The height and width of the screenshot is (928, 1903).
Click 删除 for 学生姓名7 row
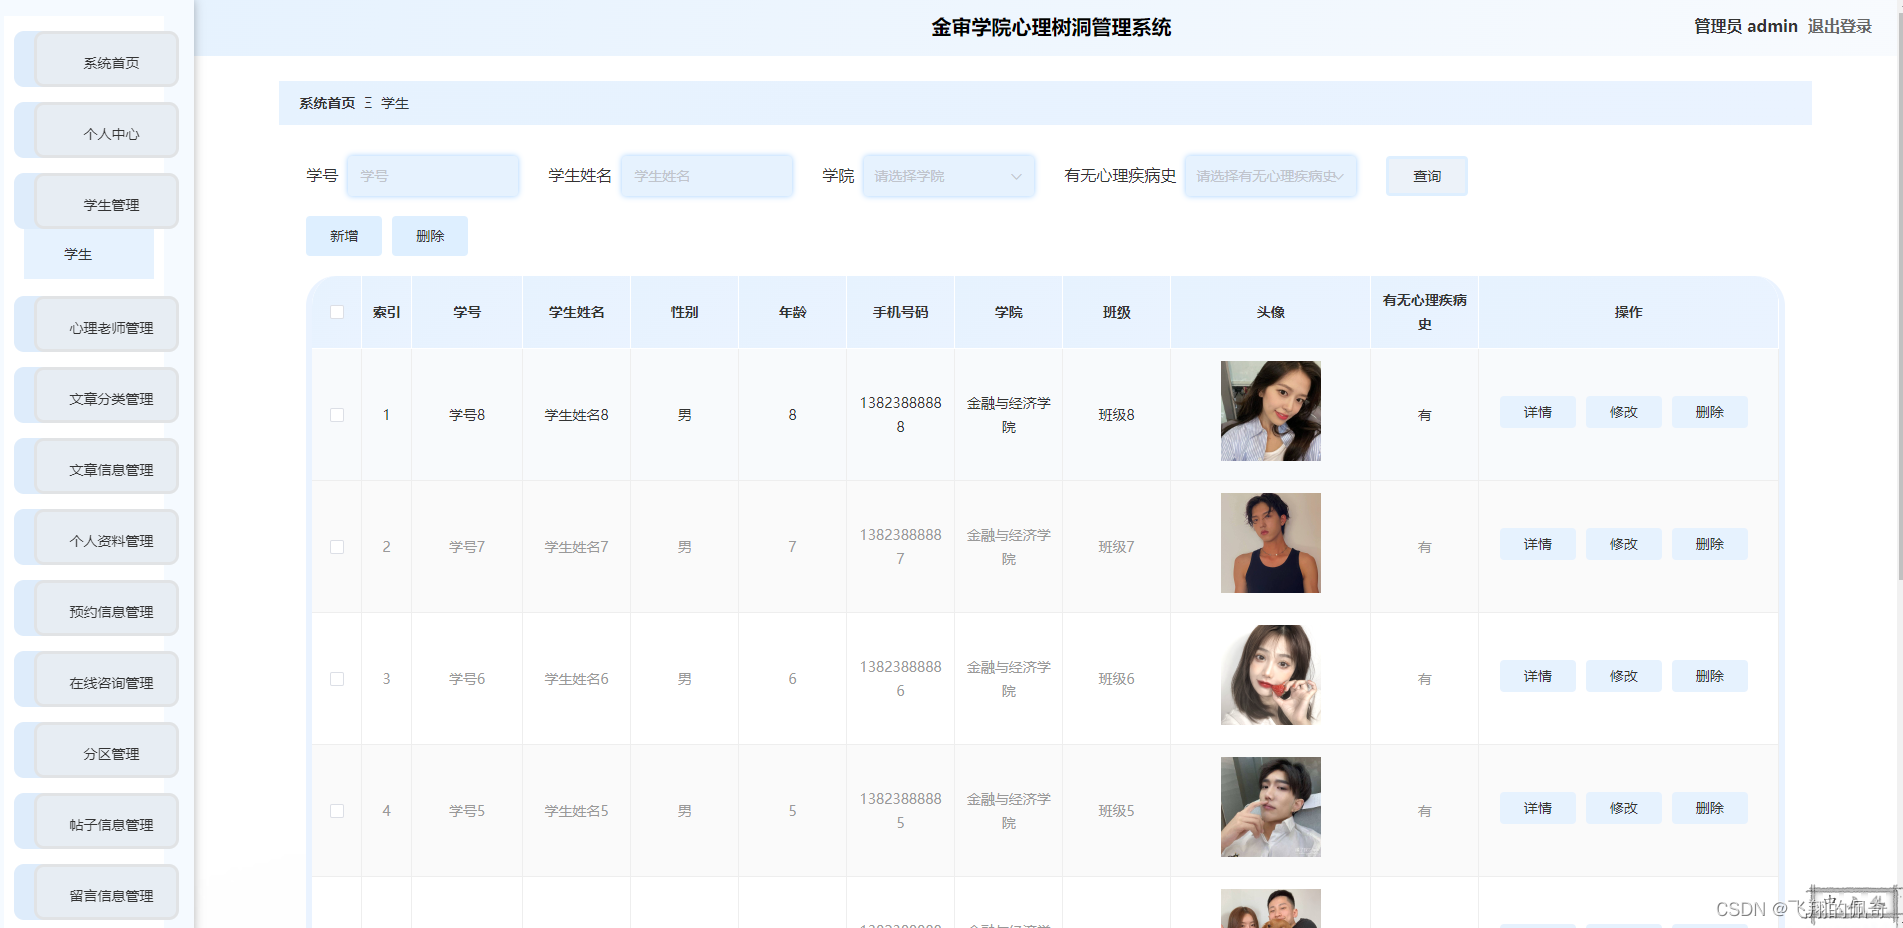point(1710,544)
